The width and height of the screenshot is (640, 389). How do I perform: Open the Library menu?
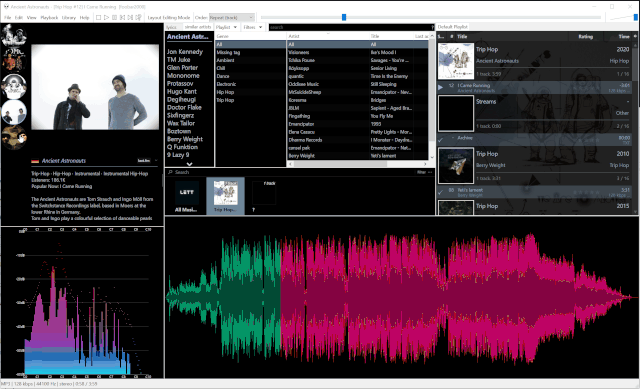pyautogui.click(x=69, y=18)
